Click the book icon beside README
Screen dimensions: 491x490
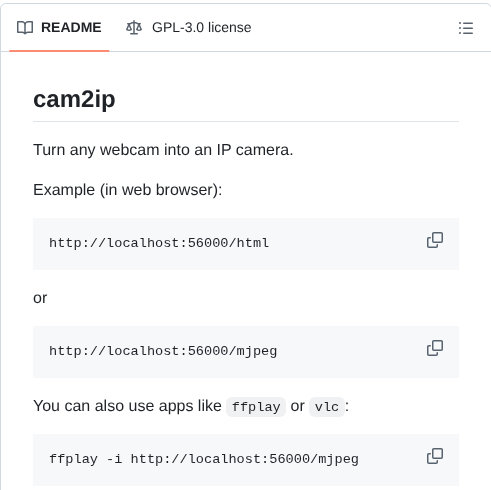pos(25,28)
